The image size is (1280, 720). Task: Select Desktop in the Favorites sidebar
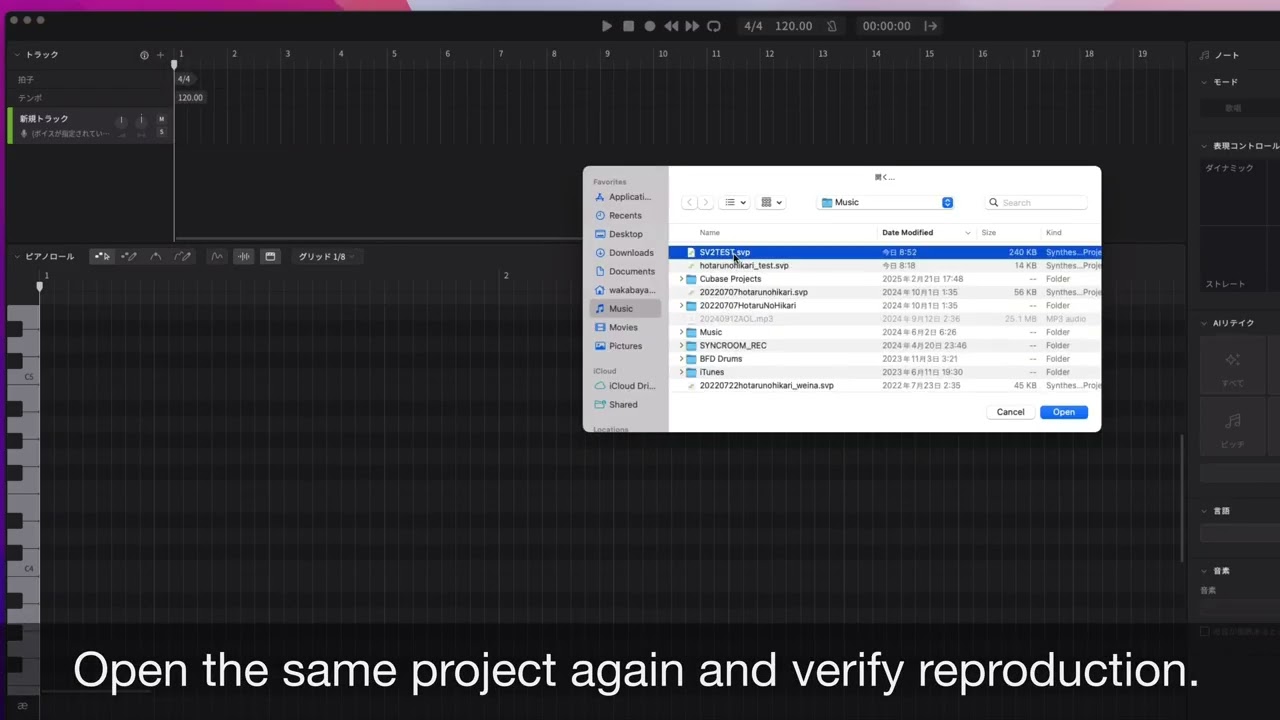pyautogui.click(x=625, y=234)
